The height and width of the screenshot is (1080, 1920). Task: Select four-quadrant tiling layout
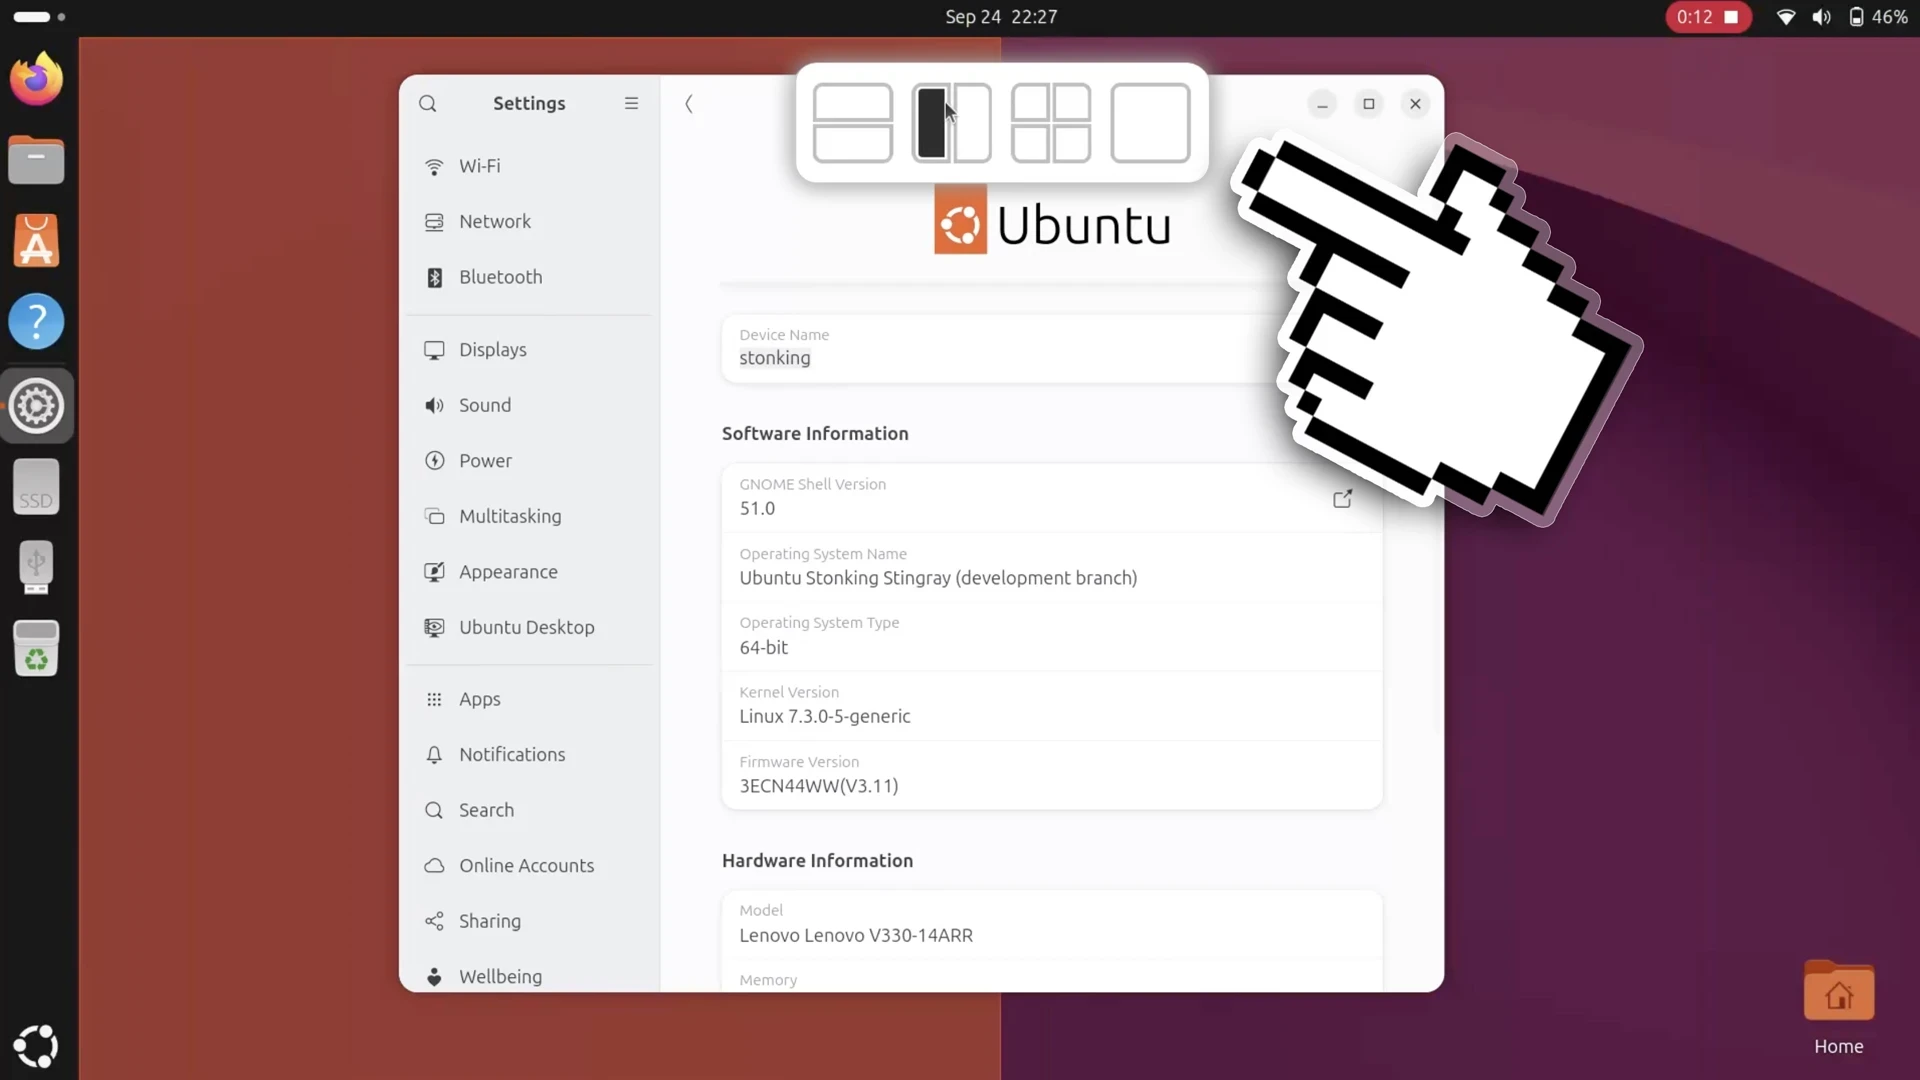pyautogui.click(x=1051, y=123)
